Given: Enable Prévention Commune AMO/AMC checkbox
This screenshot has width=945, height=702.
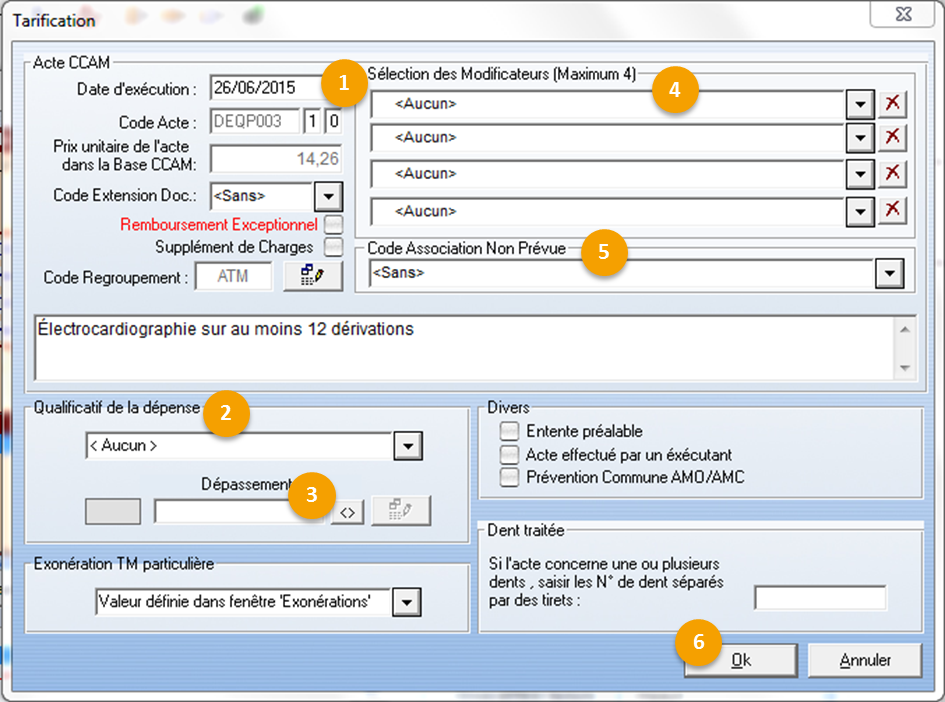Looking at the screenshot, I should tap(511, 477).
